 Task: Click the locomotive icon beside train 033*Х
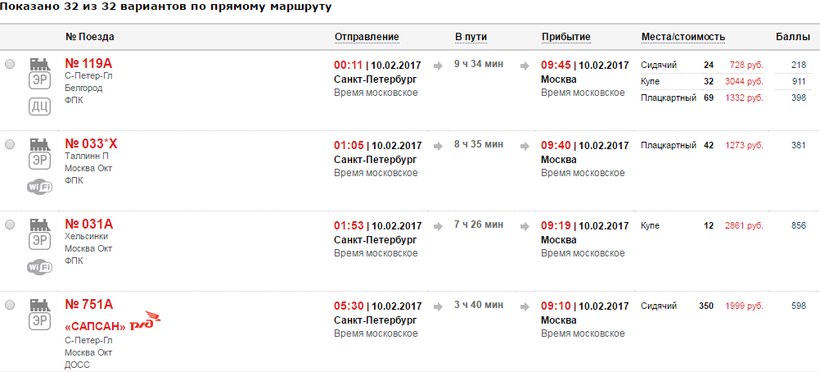pyautogui.click(x=39, y=144)
